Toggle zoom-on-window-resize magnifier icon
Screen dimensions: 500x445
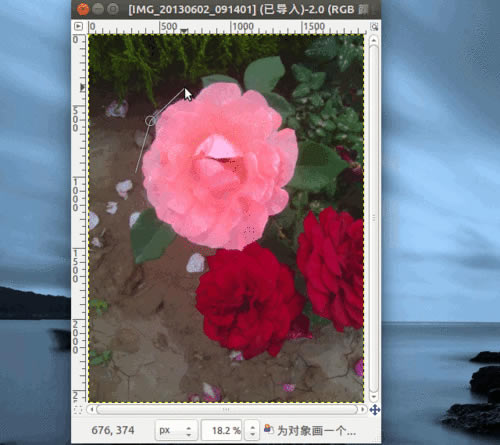374,27
